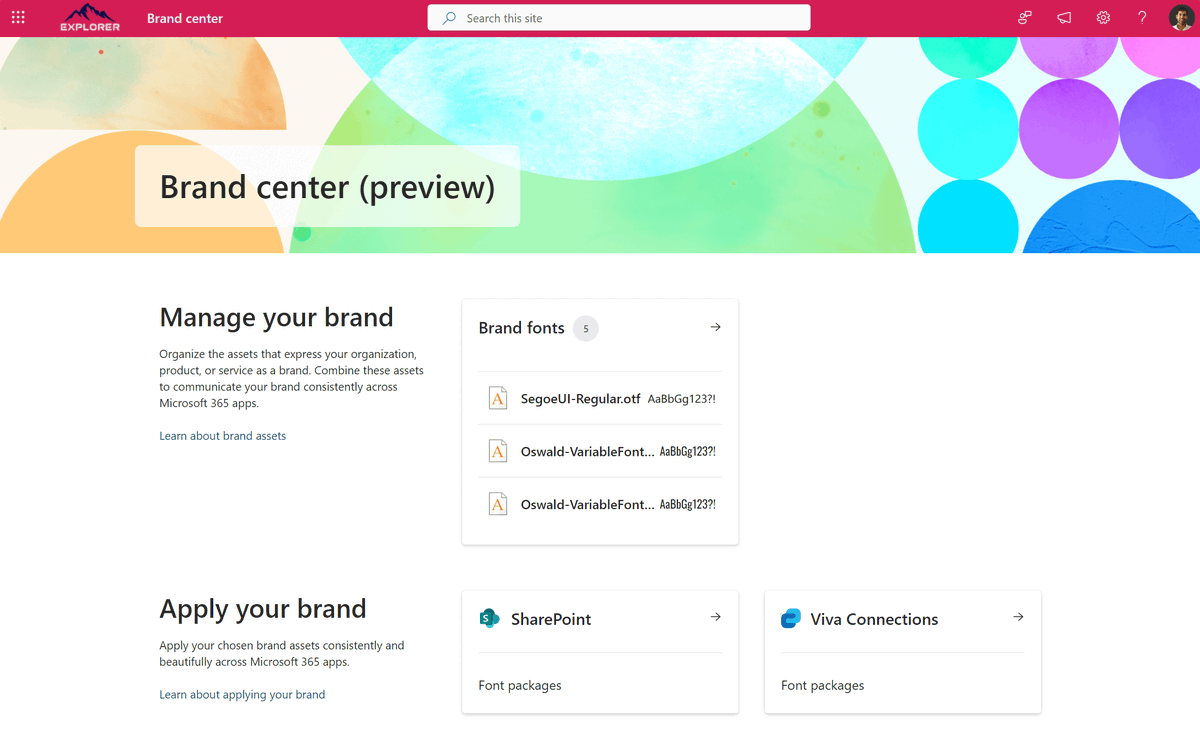Click the Explorer mountain logo
1200x734 pixels.
point(90,18)
